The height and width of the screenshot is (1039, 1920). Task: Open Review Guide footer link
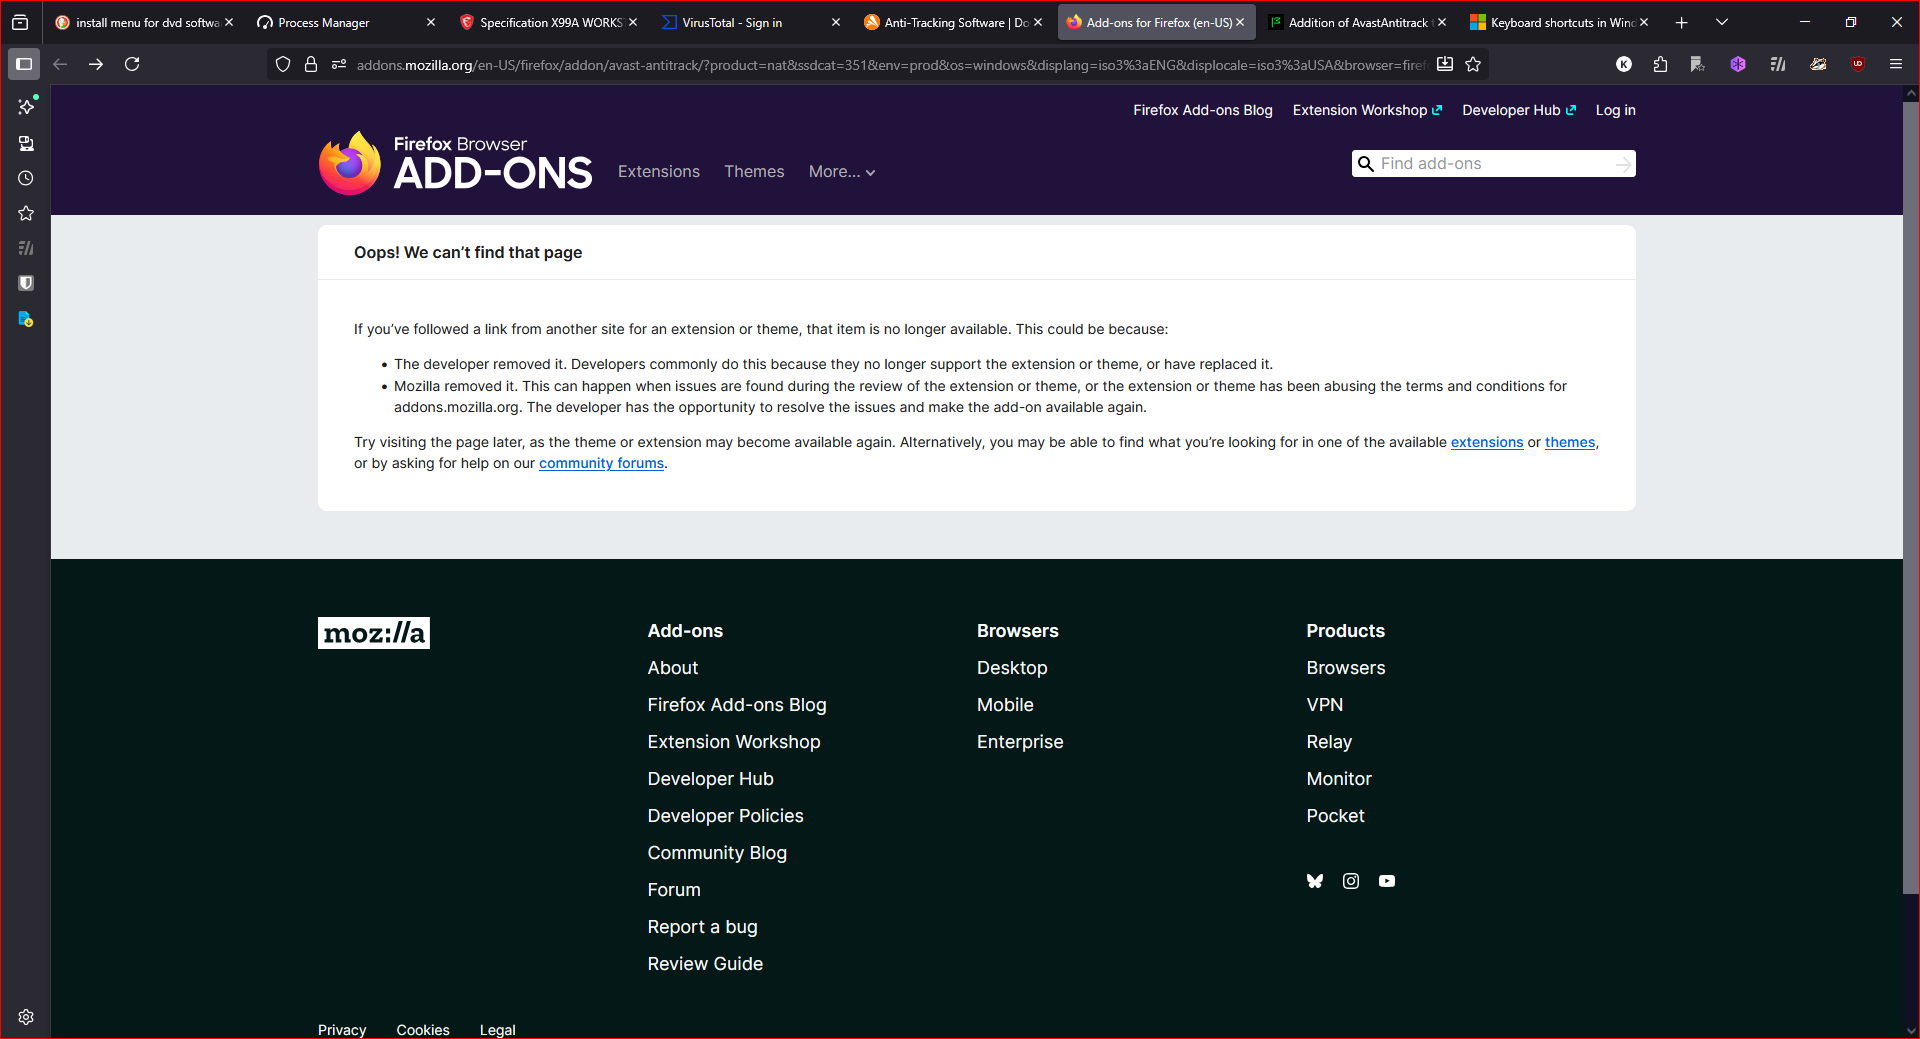pos(705,964)
